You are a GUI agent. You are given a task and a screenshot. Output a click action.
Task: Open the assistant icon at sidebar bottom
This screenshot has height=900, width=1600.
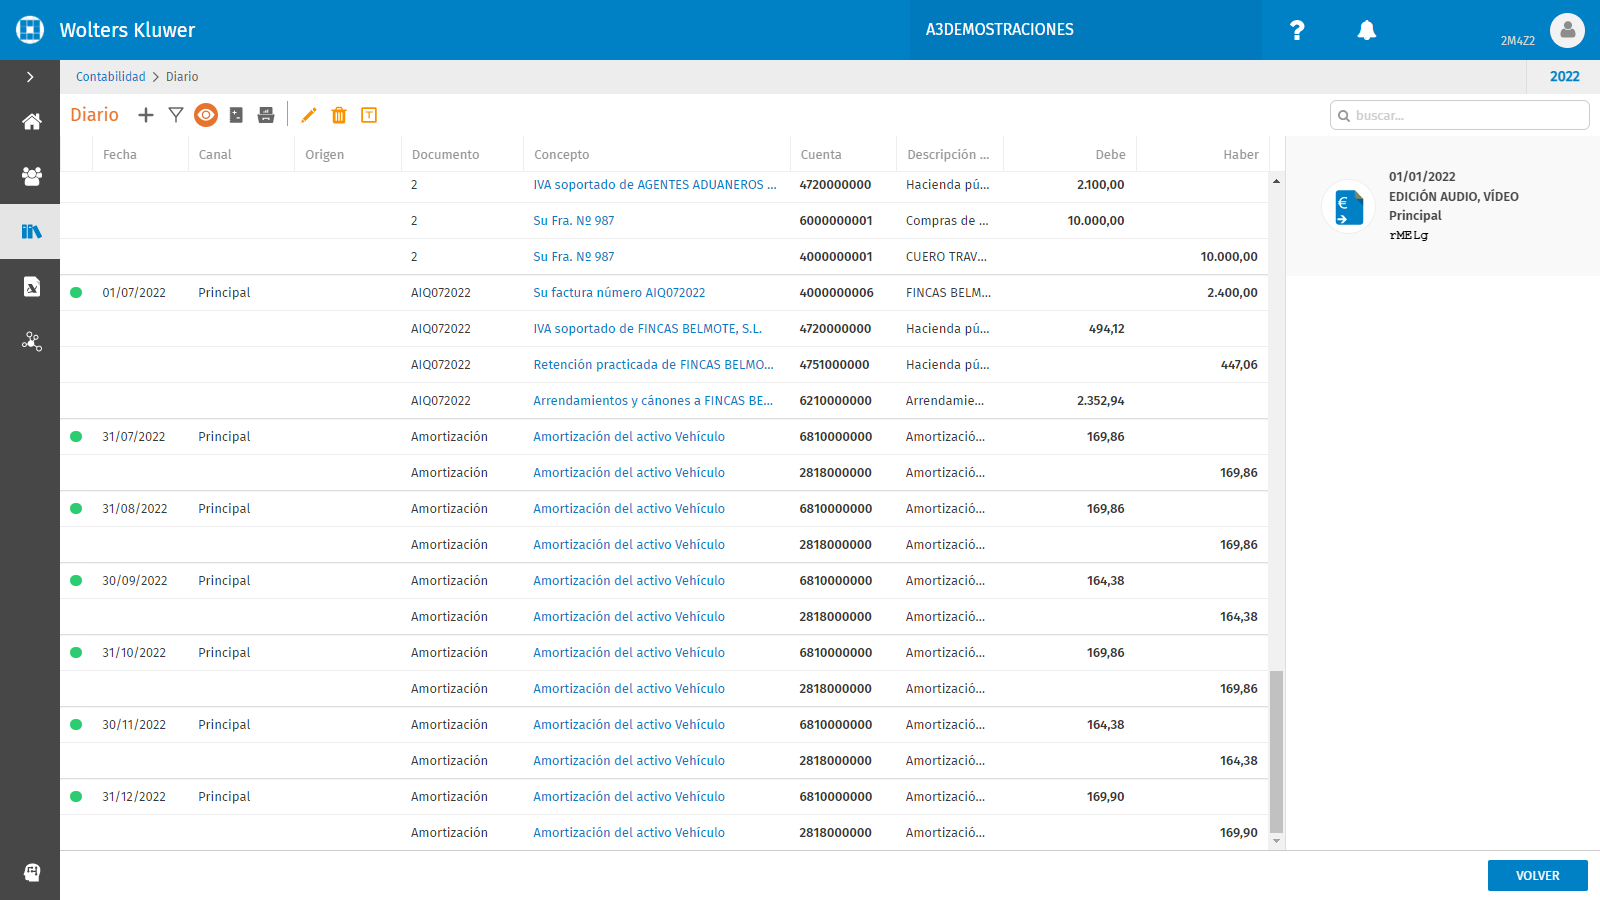[31, 872]
